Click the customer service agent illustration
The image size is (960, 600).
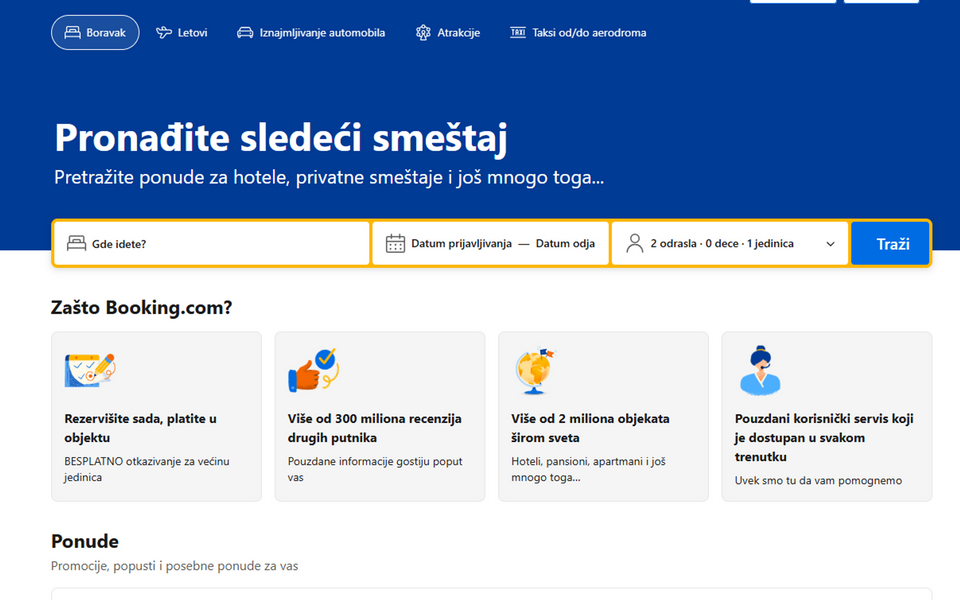tap(760, 370)
